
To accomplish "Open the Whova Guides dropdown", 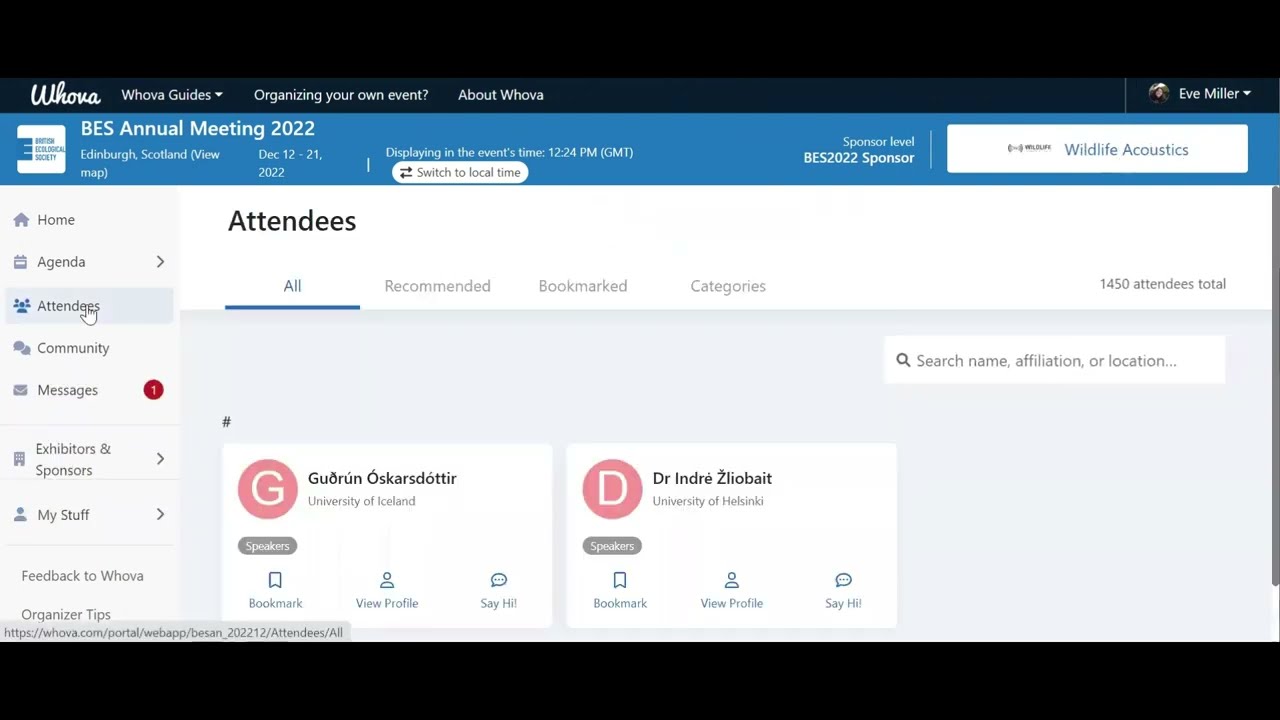I will [172, 95].
